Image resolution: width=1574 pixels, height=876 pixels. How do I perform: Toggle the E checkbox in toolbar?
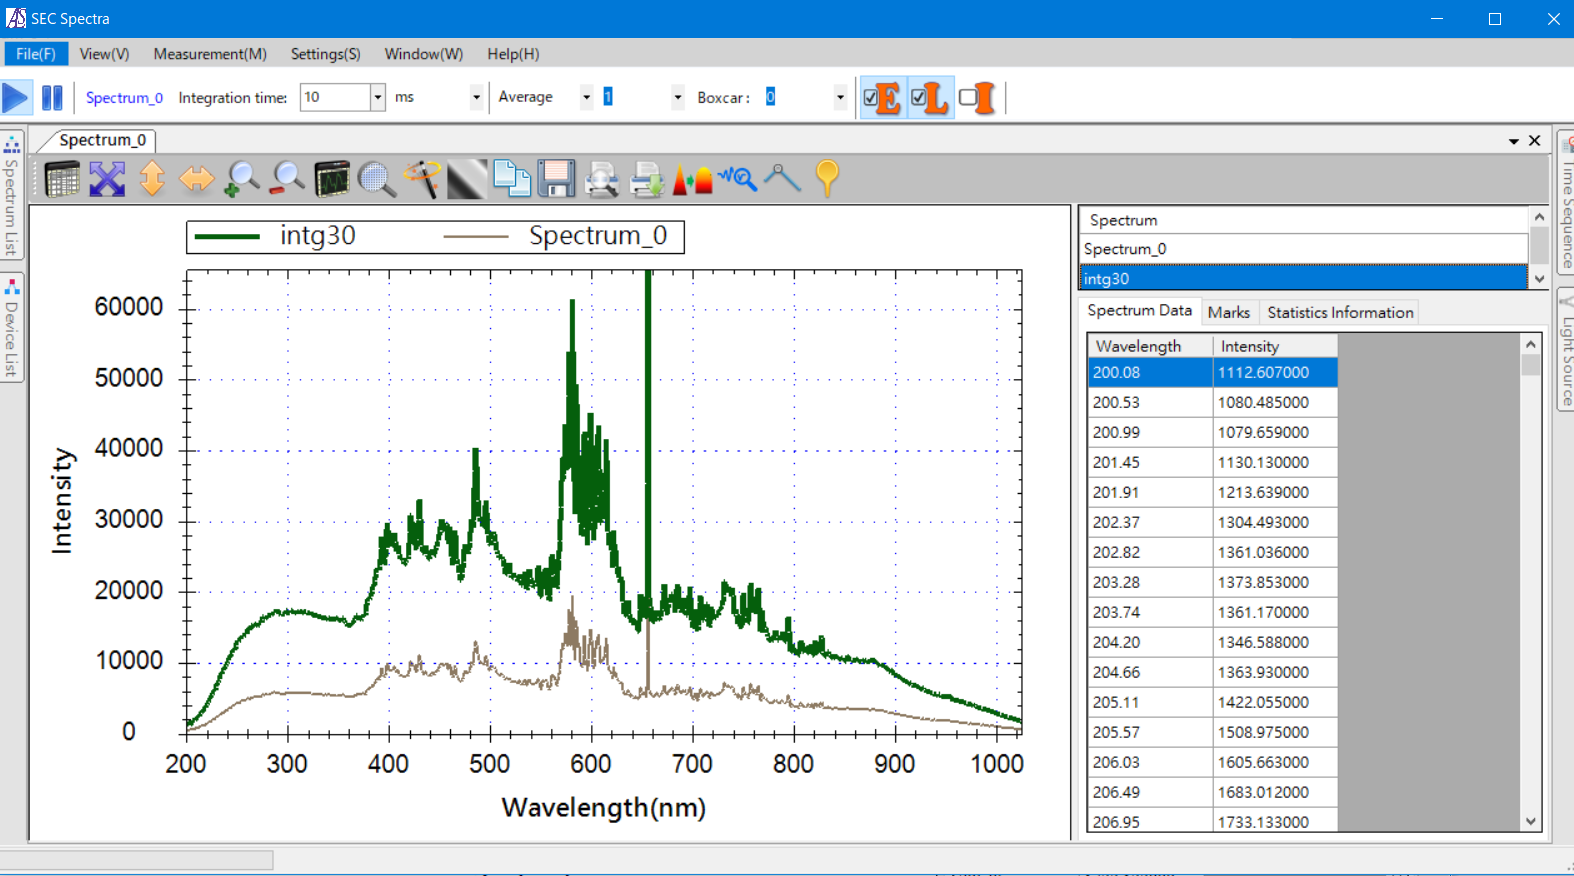(x=871, y=98)
